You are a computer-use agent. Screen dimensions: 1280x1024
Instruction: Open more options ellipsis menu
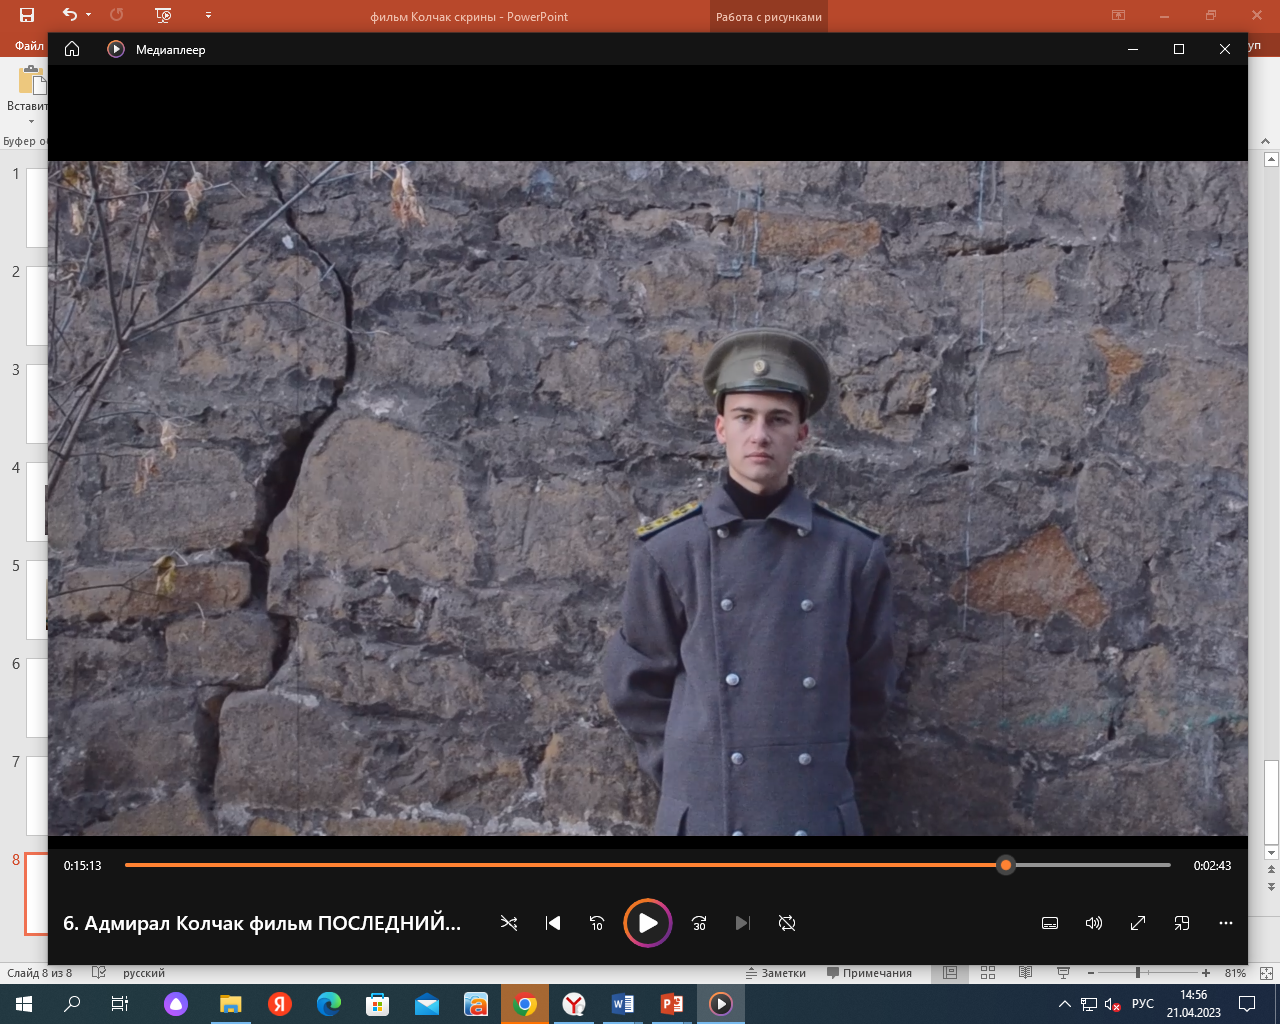click(x=1225, y=923)
